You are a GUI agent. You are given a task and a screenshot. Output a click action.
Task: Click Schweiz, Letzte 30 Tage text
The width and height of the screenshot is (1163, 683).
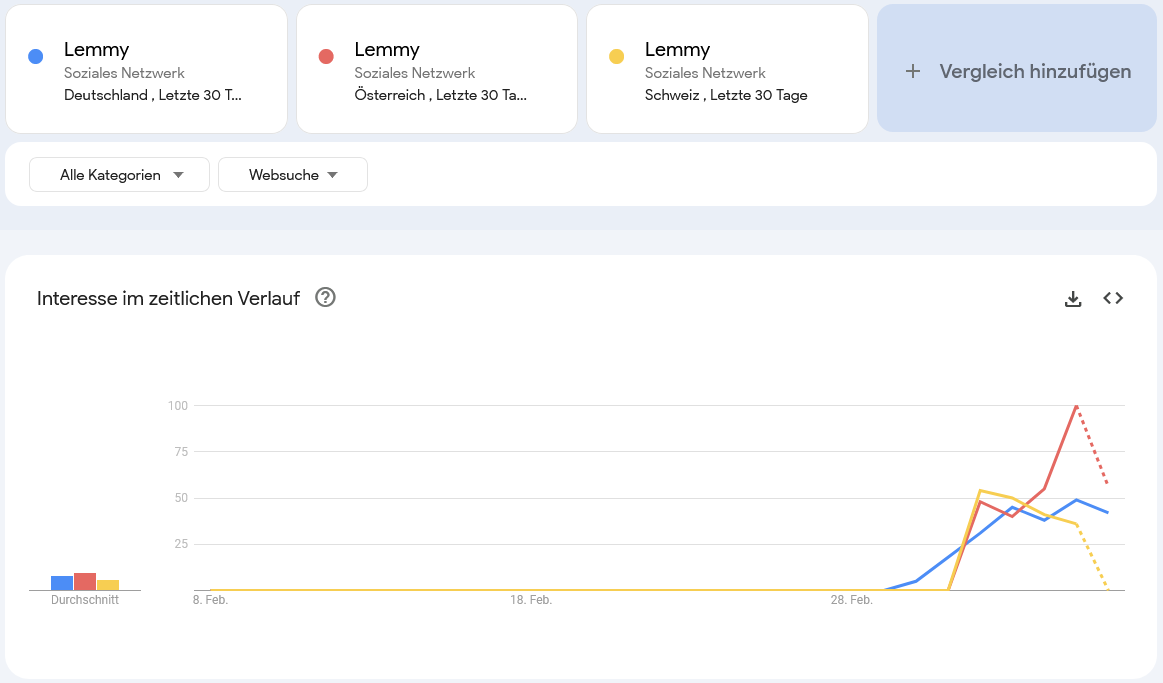(726, 95)
